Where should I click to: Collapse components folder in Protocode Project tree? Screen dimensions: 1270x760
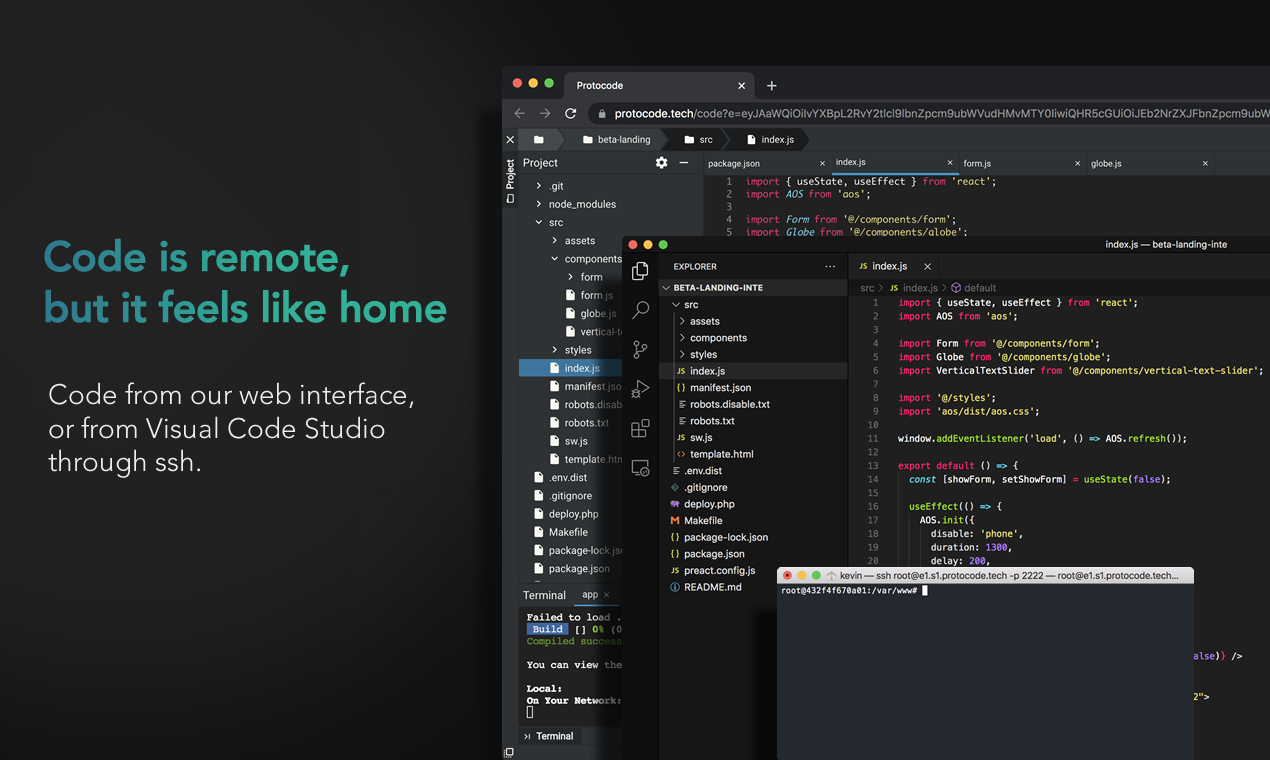pos(555,259)
